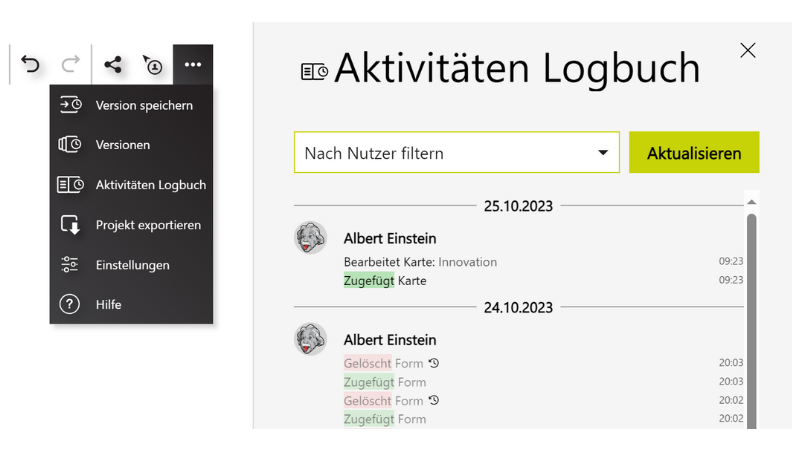This screenshot has height=450, width=800.
Task: Toggle the three-dot more menu
Action: coord(193,64)
